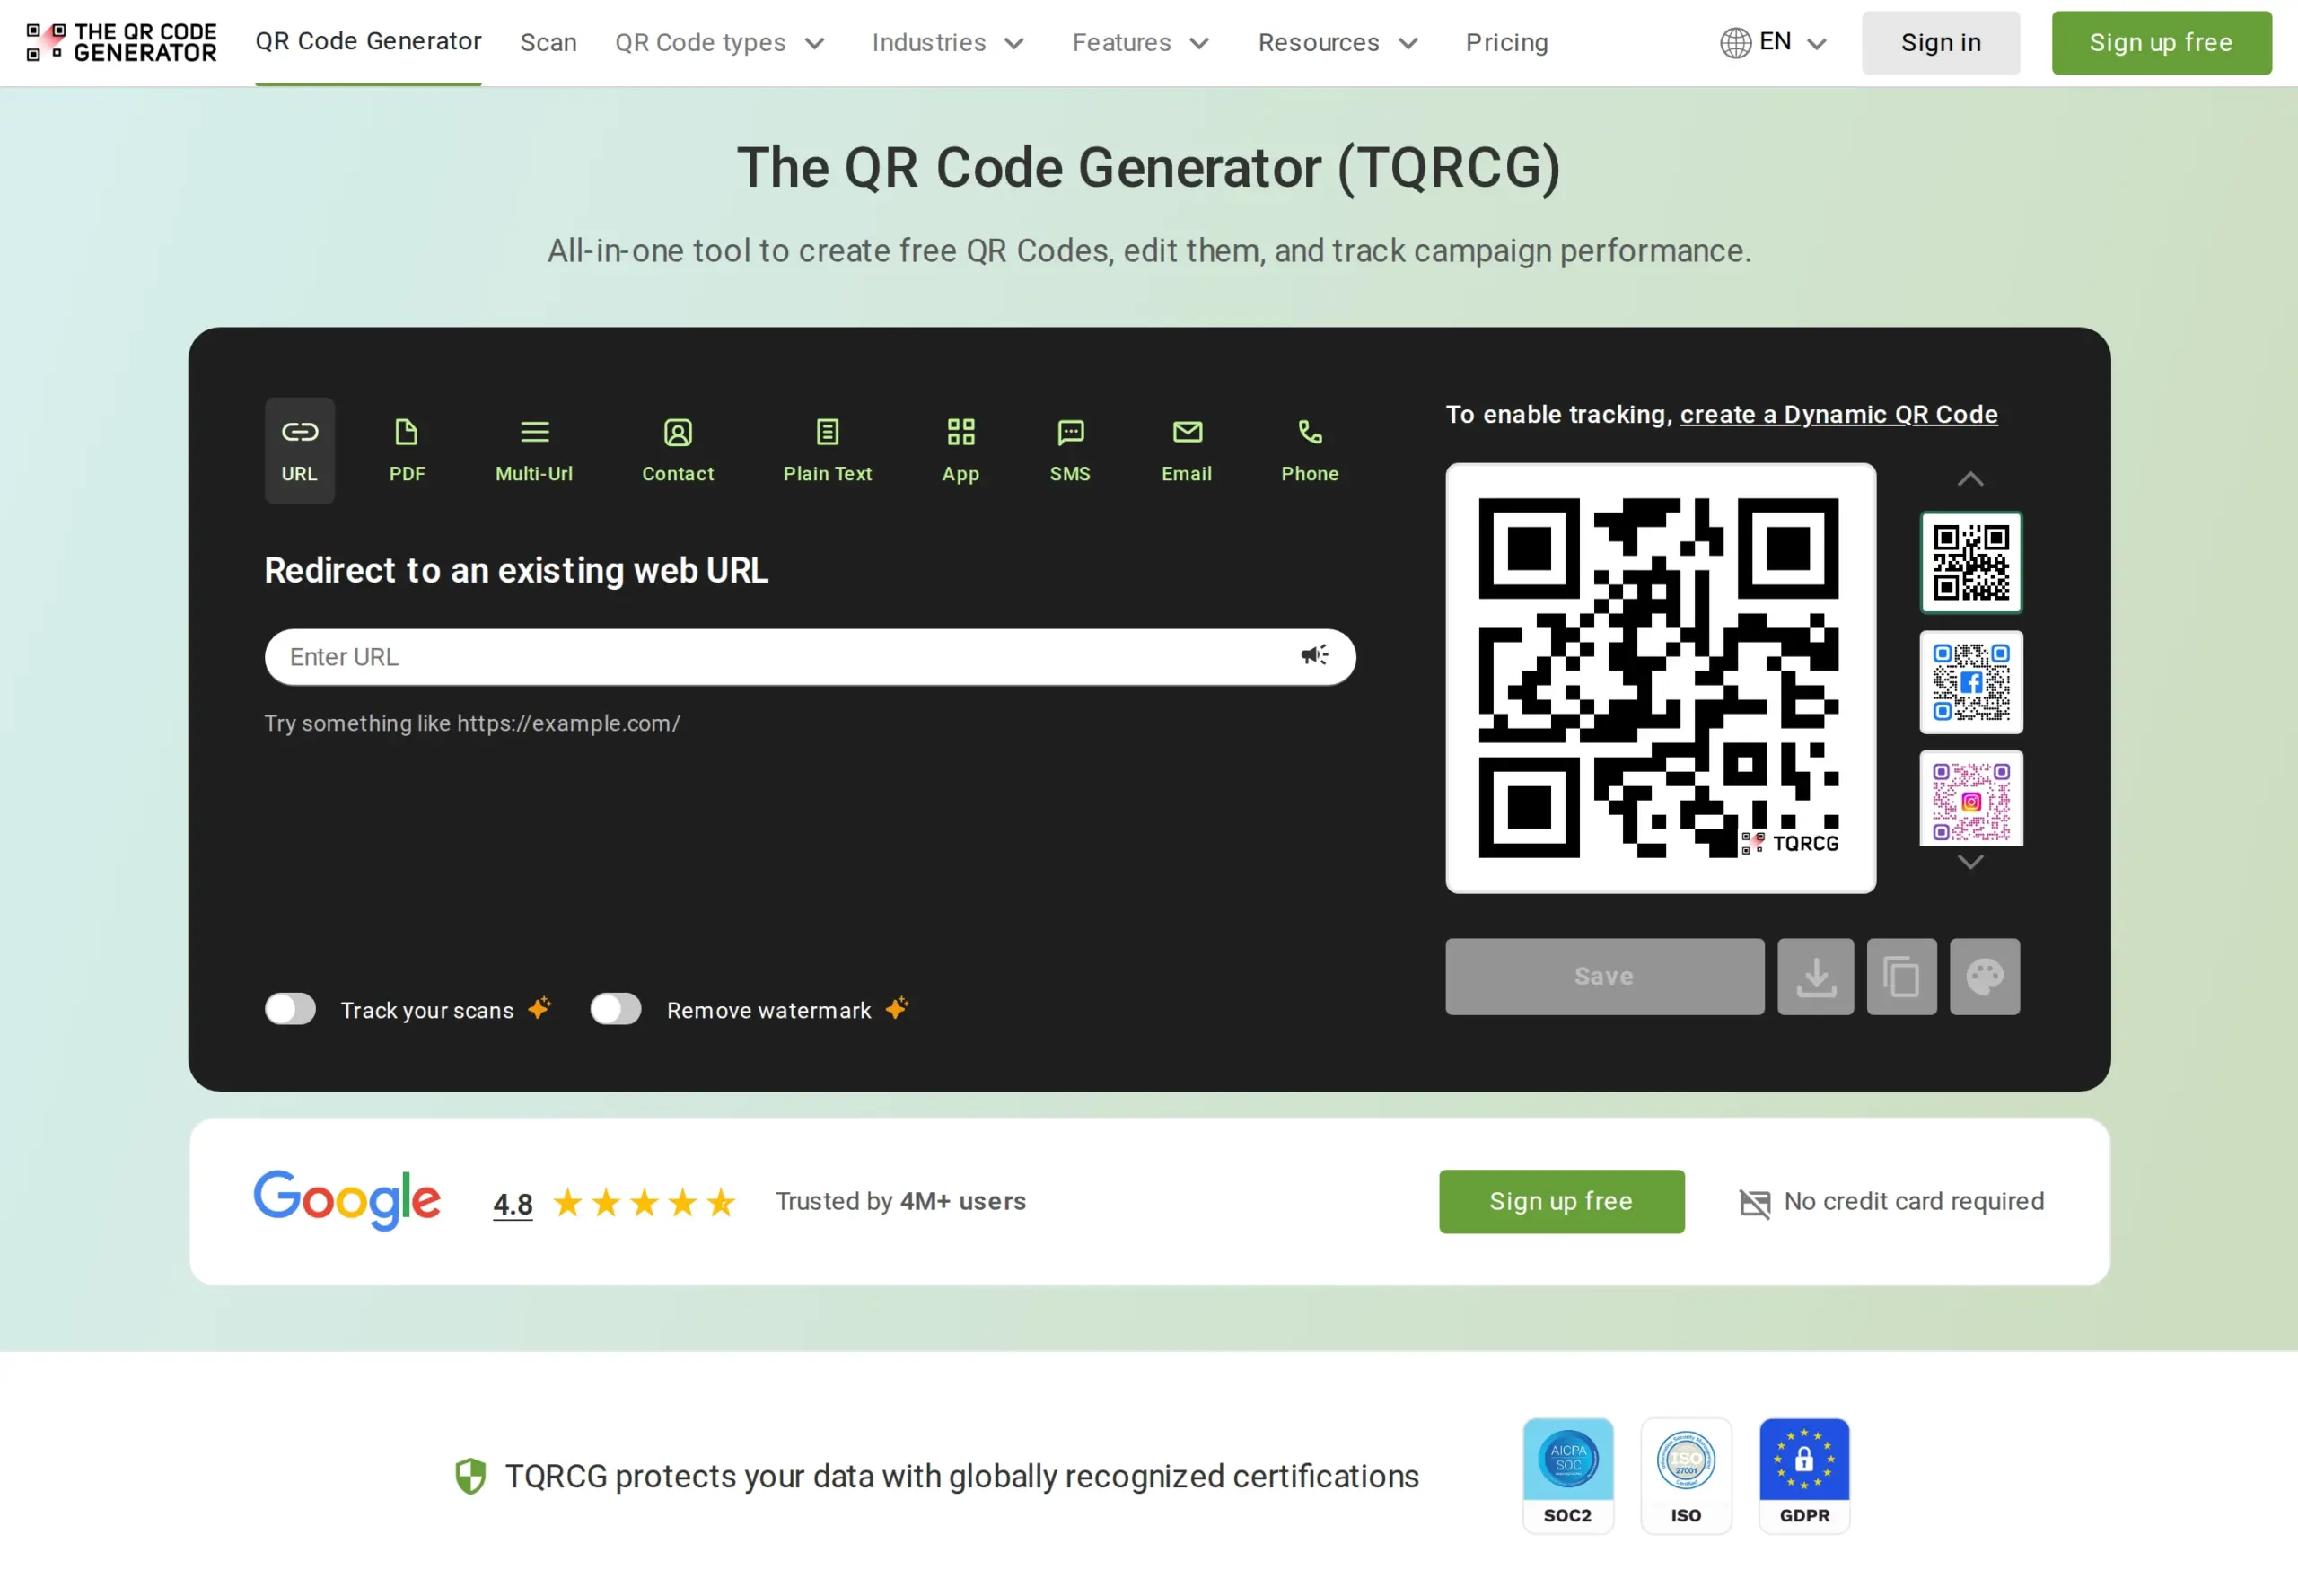Select the plain black QR template thumbnail
The width and height of the screenshot is (2298, 1596).
click(x=1970, y=562)
